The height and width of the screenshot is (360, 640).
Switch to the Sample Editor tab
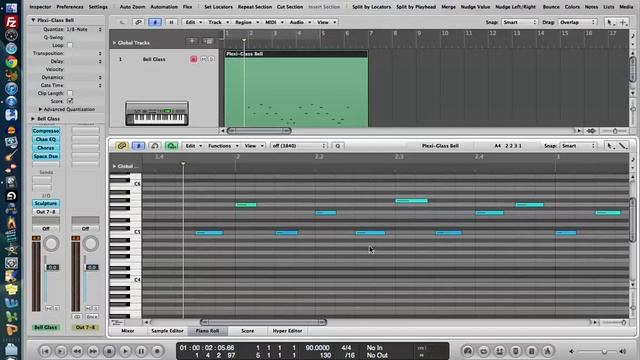click(x=167, y=331)
